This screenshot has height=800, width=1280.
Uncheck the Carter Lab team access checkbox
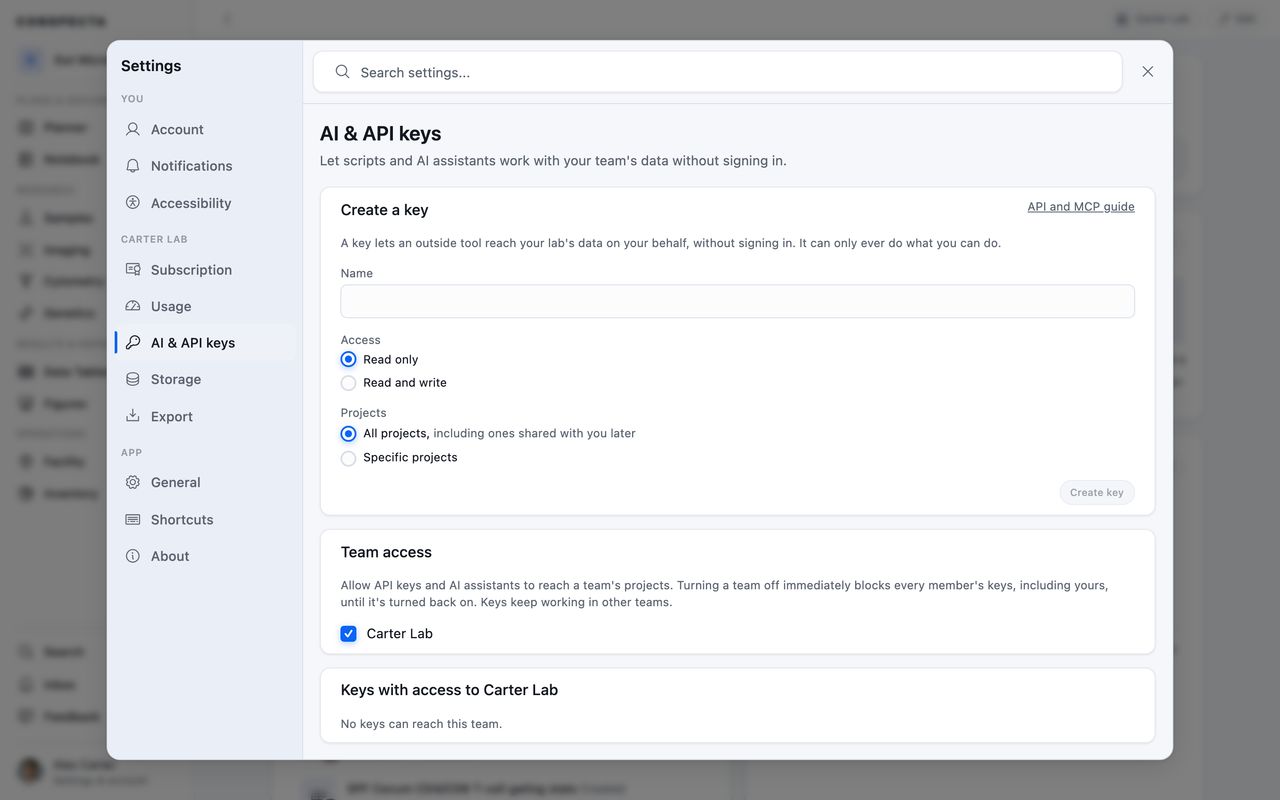pos(348,634)
